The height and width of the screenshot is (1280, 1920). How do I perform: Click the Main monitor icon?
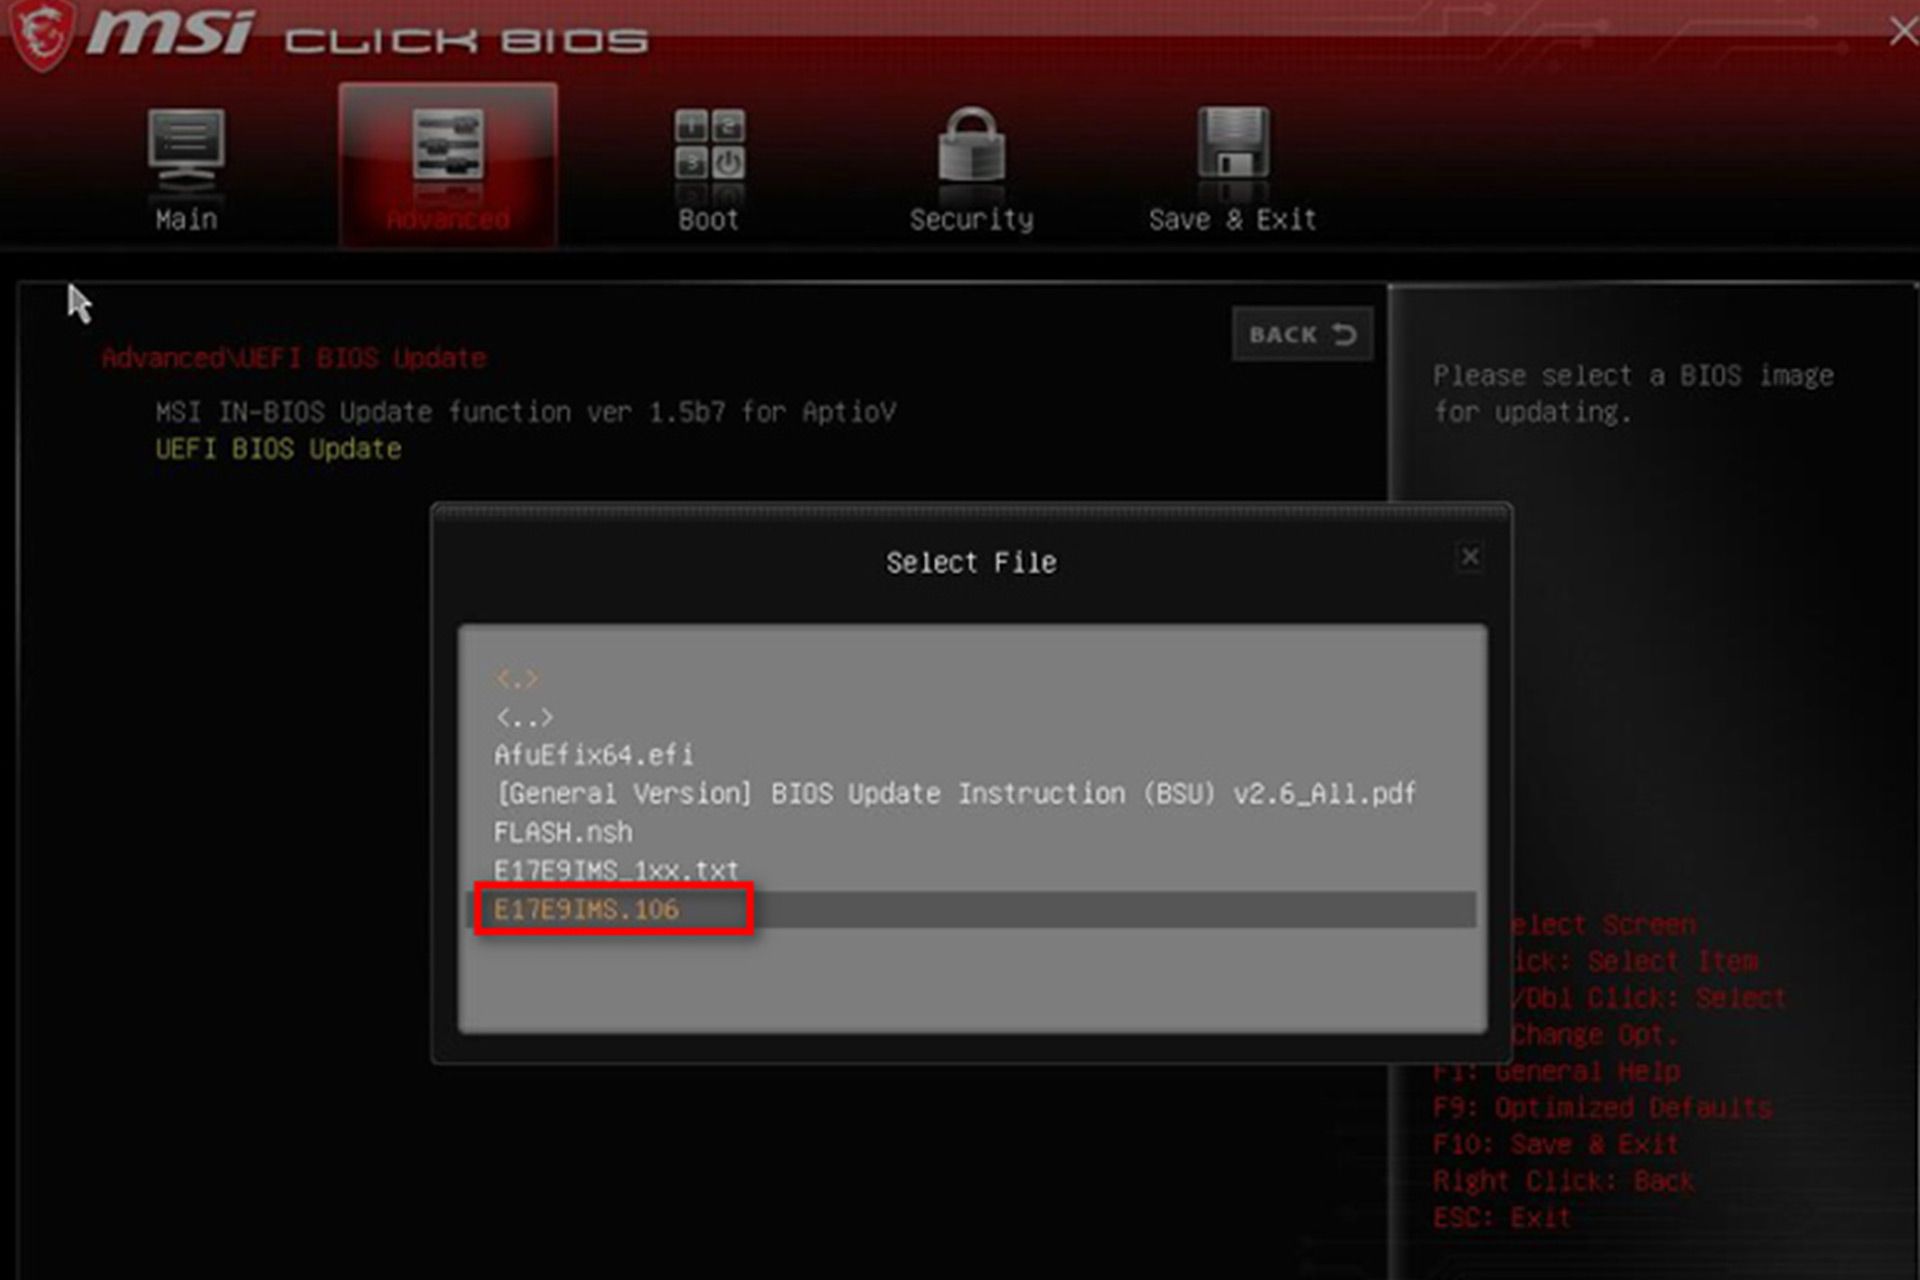pyautogui.click(x=186, y=147)
